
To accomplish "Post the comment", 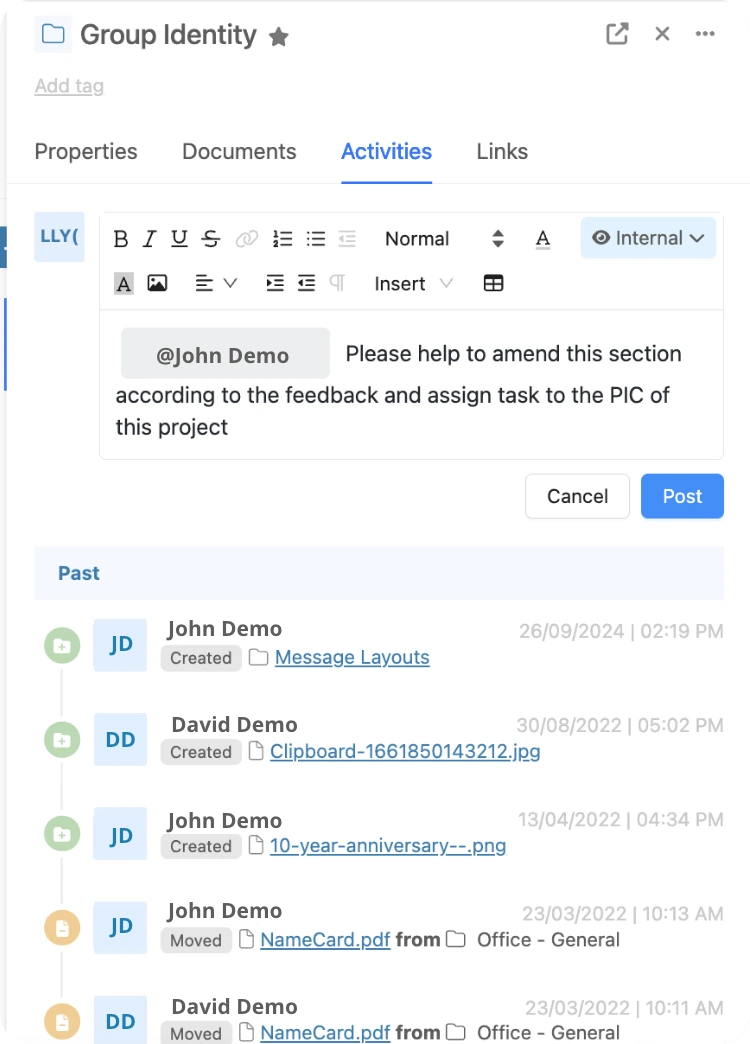I will point(682,496).
